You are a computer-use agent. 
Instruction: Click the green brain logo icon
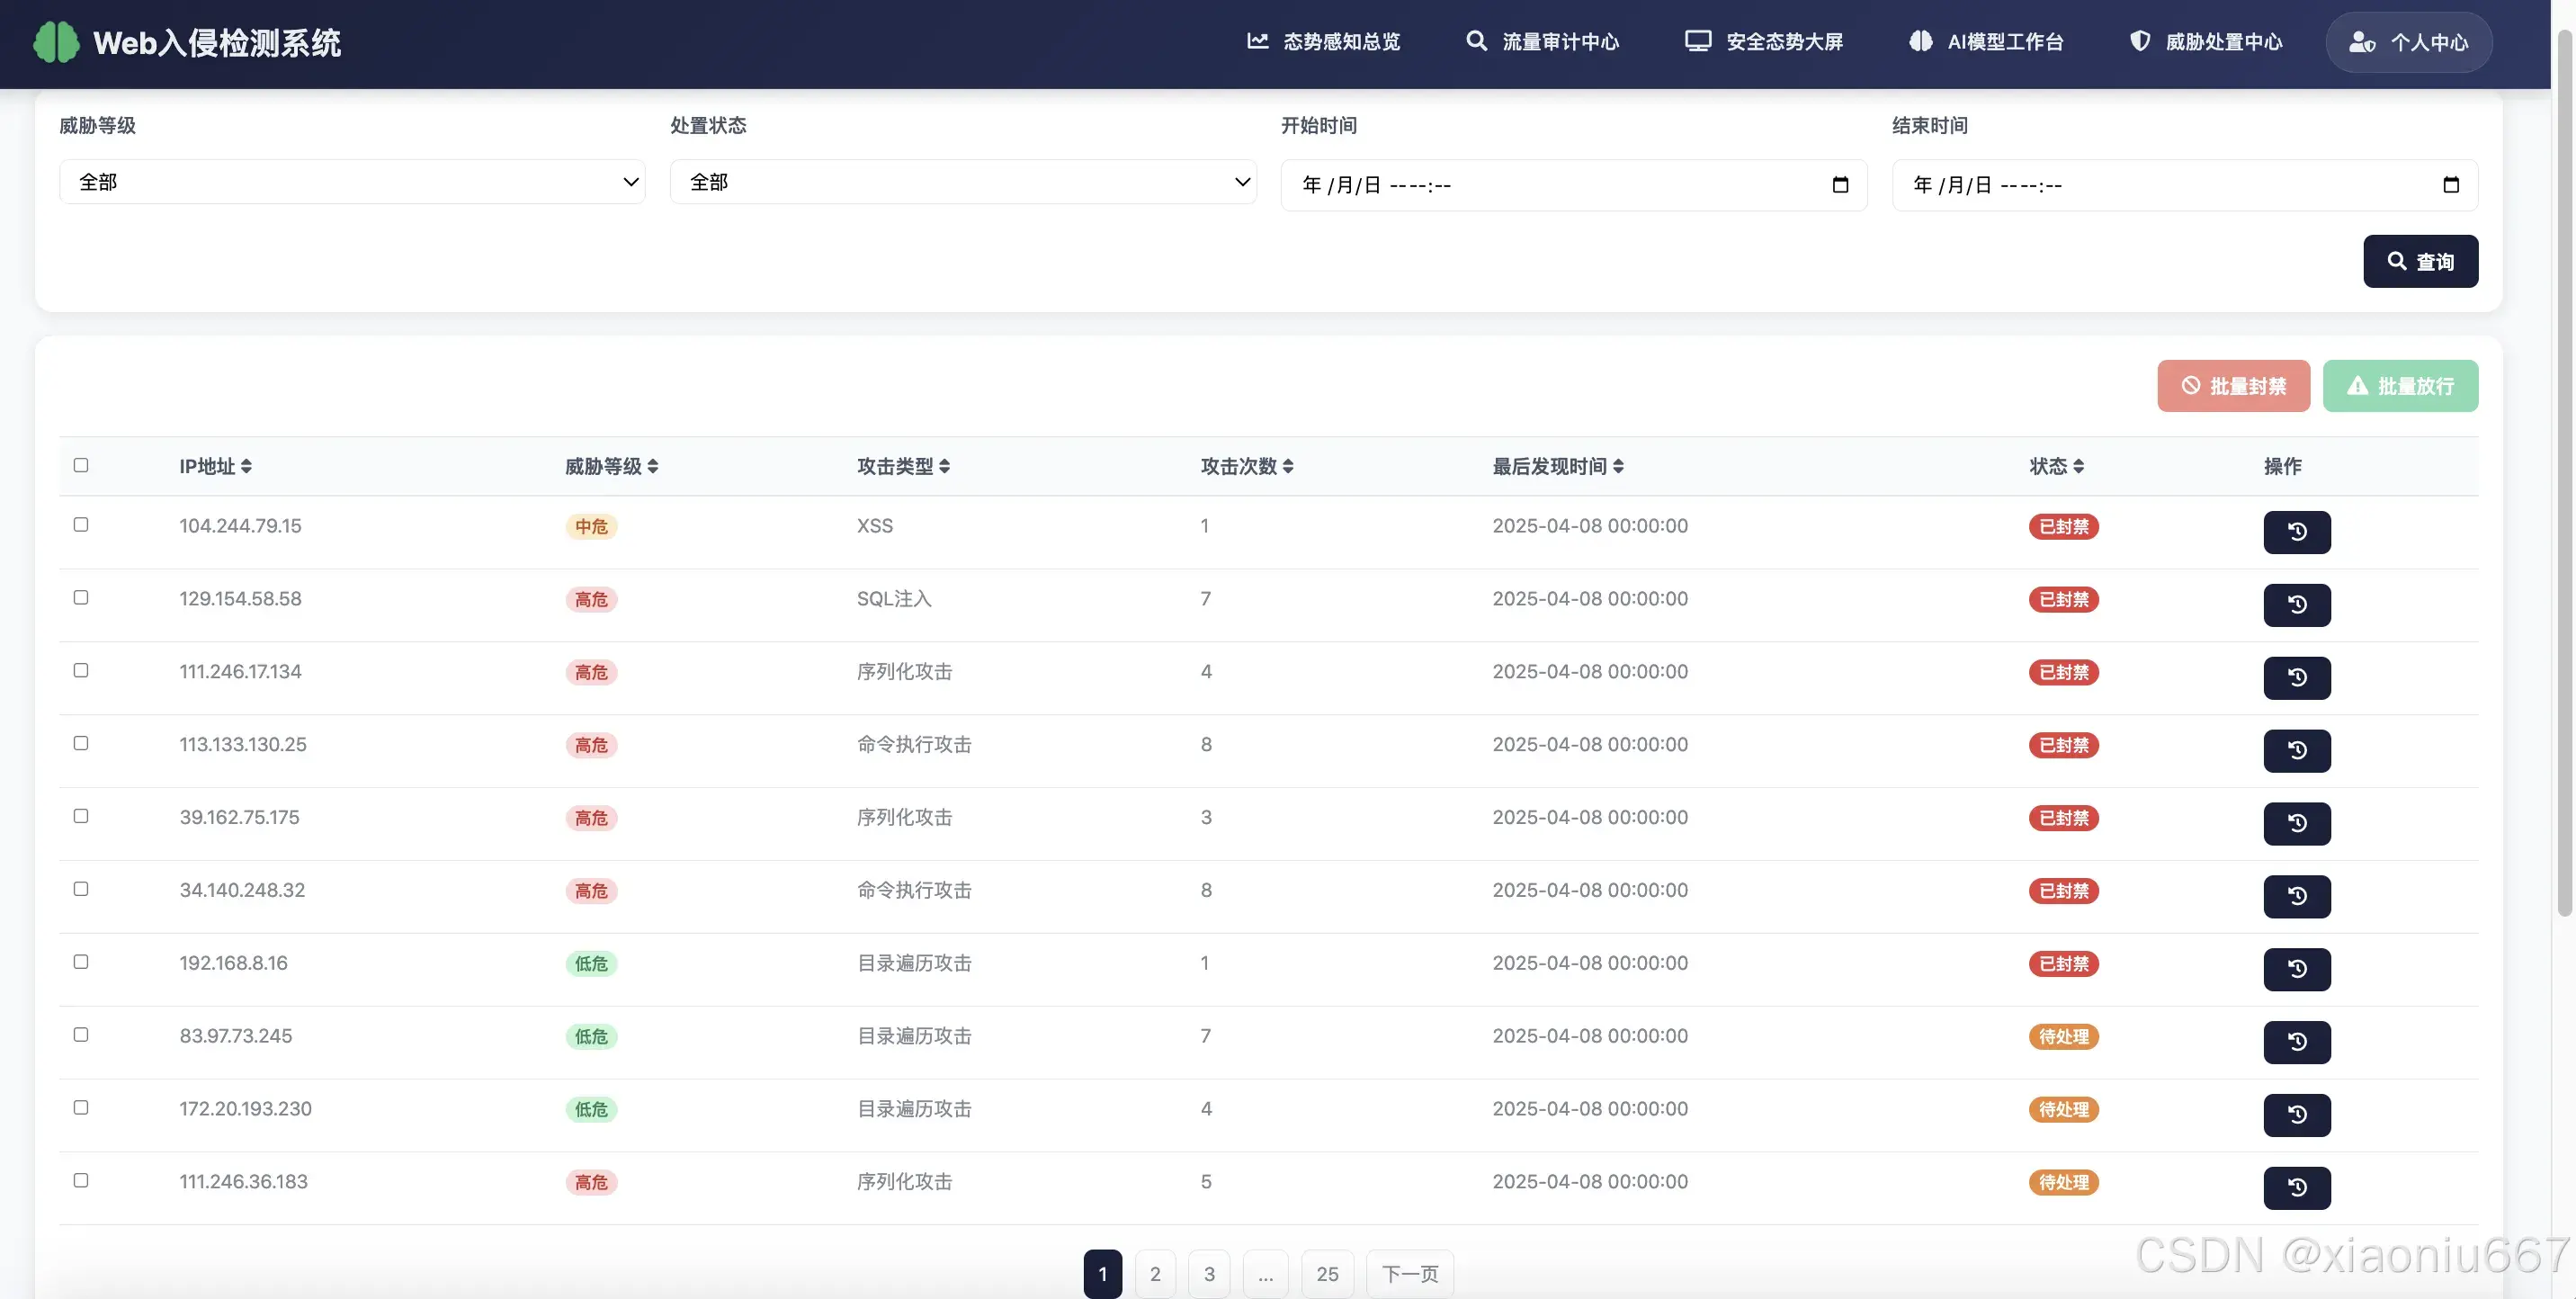(x=56, y=42)
